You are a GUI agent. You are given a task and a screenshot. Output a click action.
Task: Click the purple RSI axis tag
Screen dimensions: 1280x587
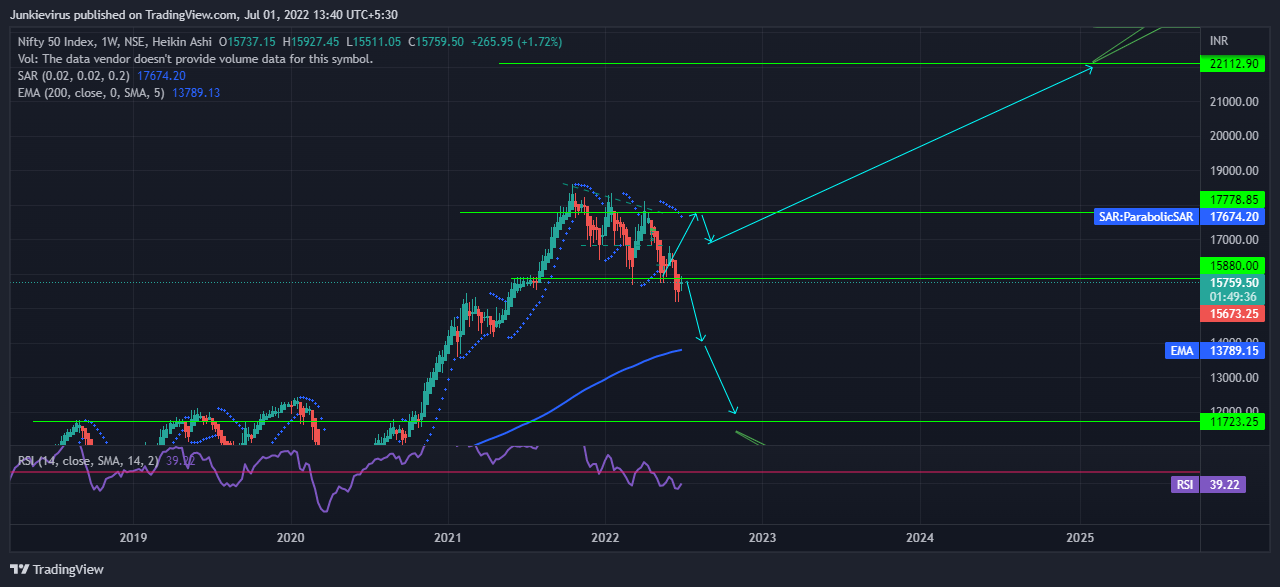point(1183,484)
